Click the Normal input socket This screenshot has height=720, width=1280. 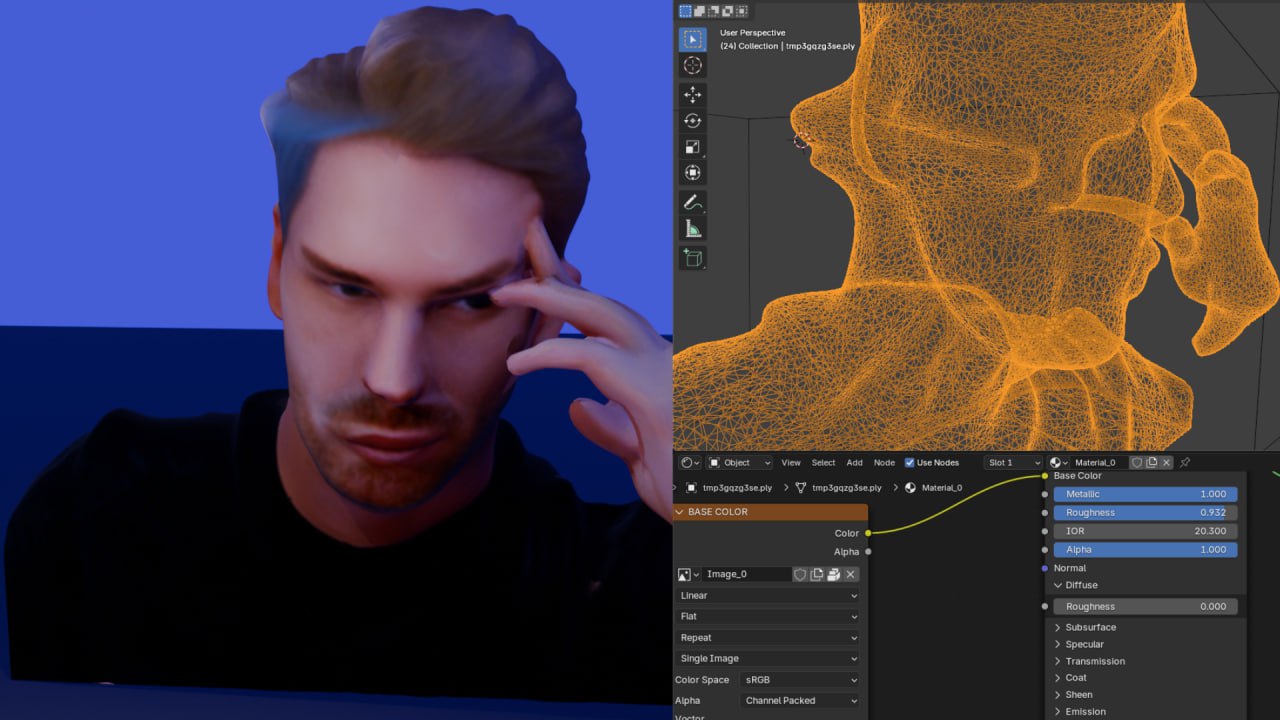click(x=1045, y=568)
